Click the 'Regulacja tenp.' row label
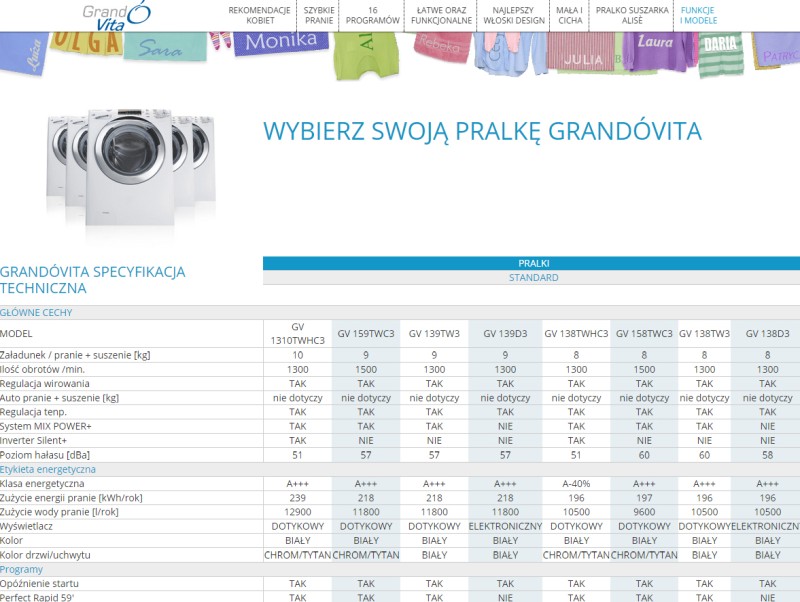 click(33, 412)
